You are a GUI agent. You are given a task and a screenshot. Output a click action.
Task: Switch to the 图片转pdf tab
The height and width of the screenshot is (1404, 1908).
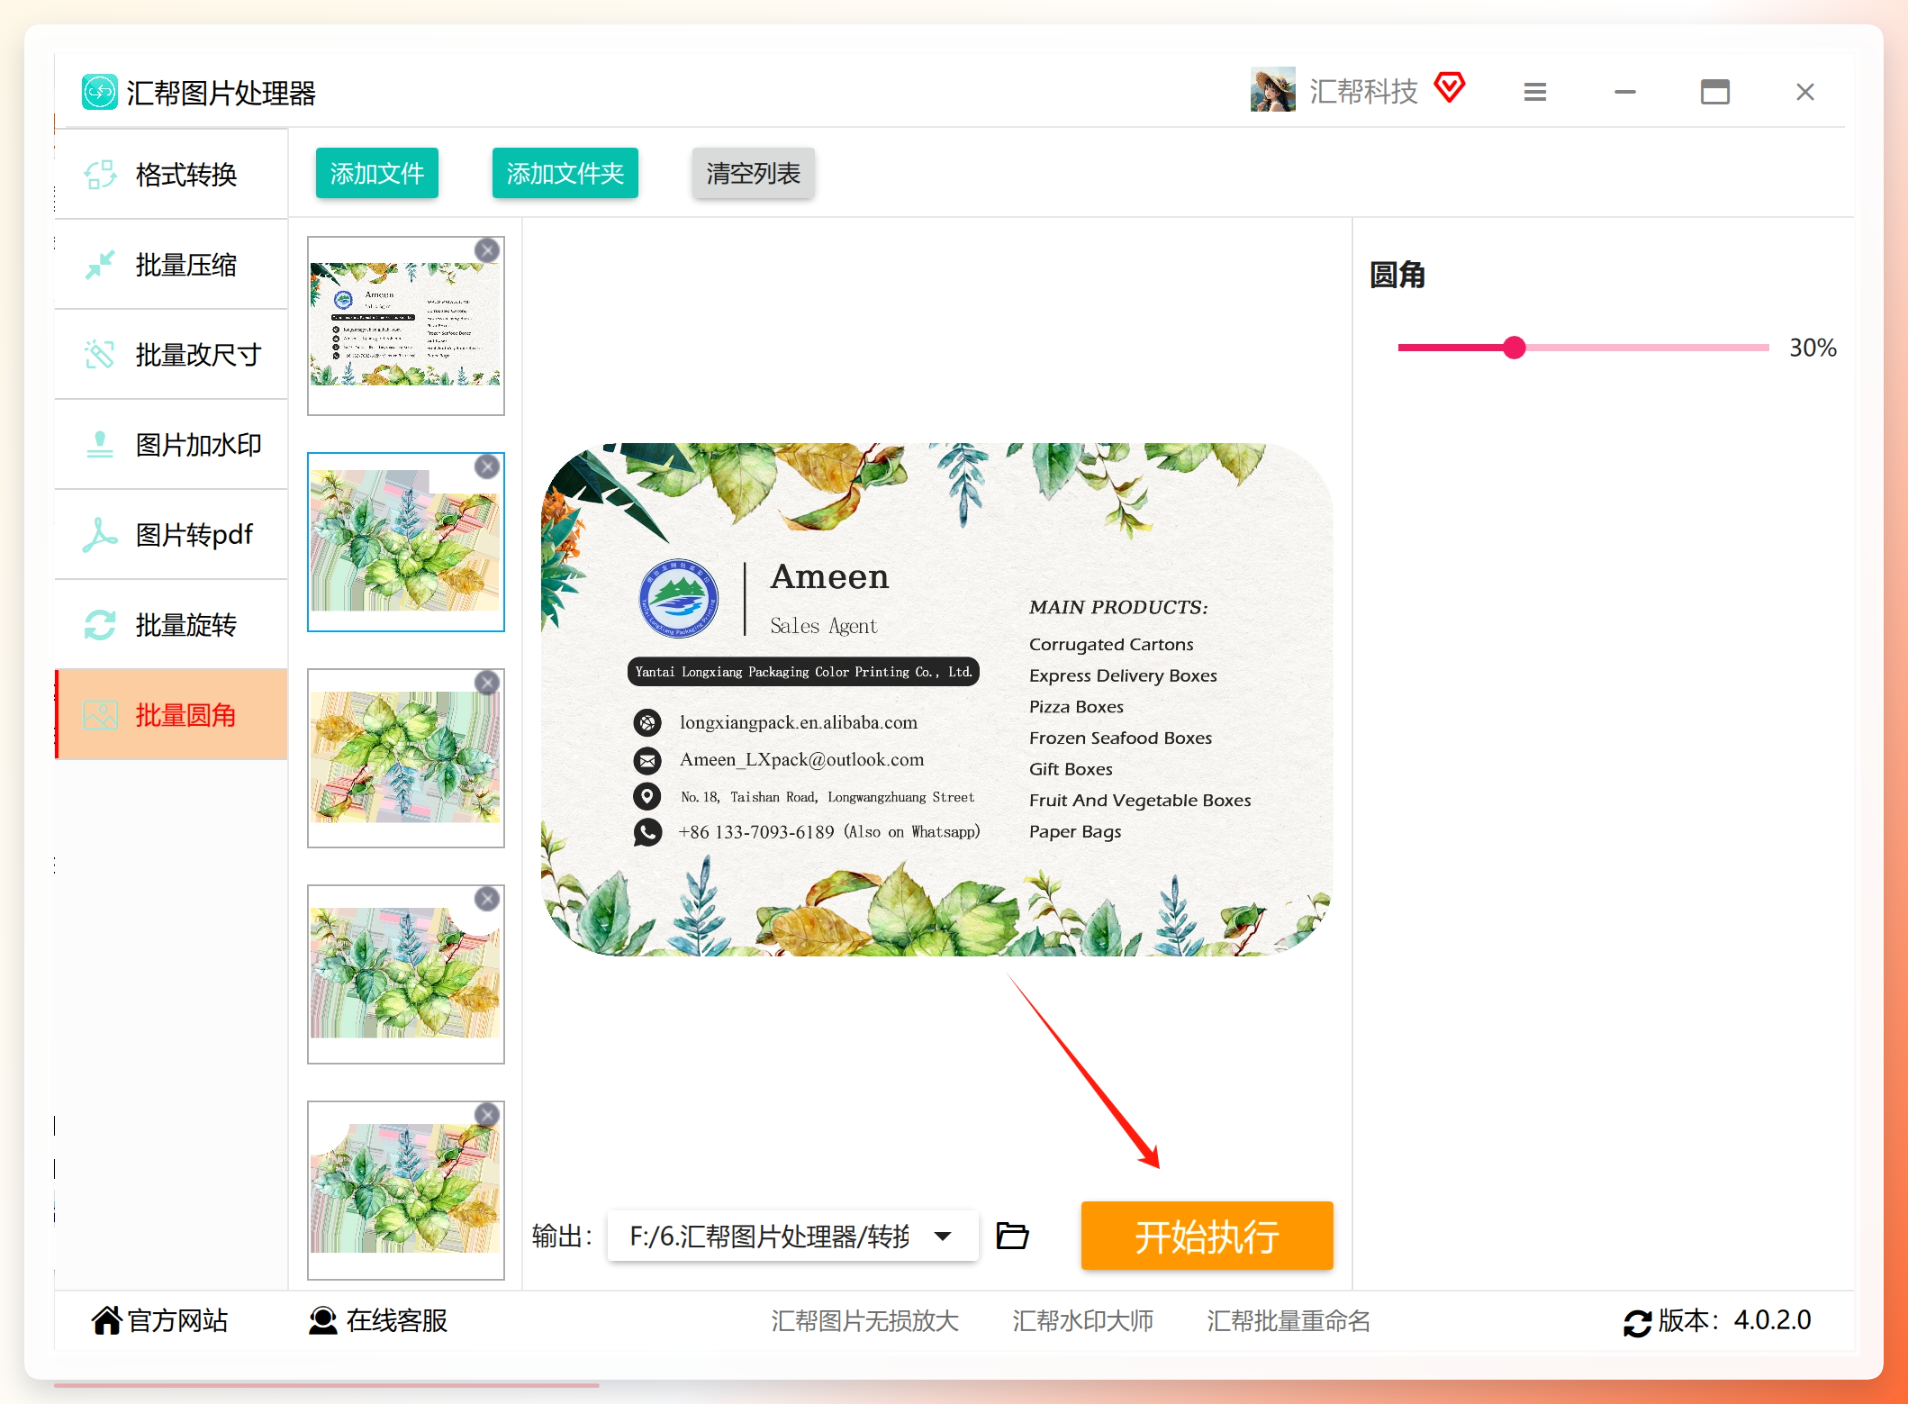coord(172,535)
